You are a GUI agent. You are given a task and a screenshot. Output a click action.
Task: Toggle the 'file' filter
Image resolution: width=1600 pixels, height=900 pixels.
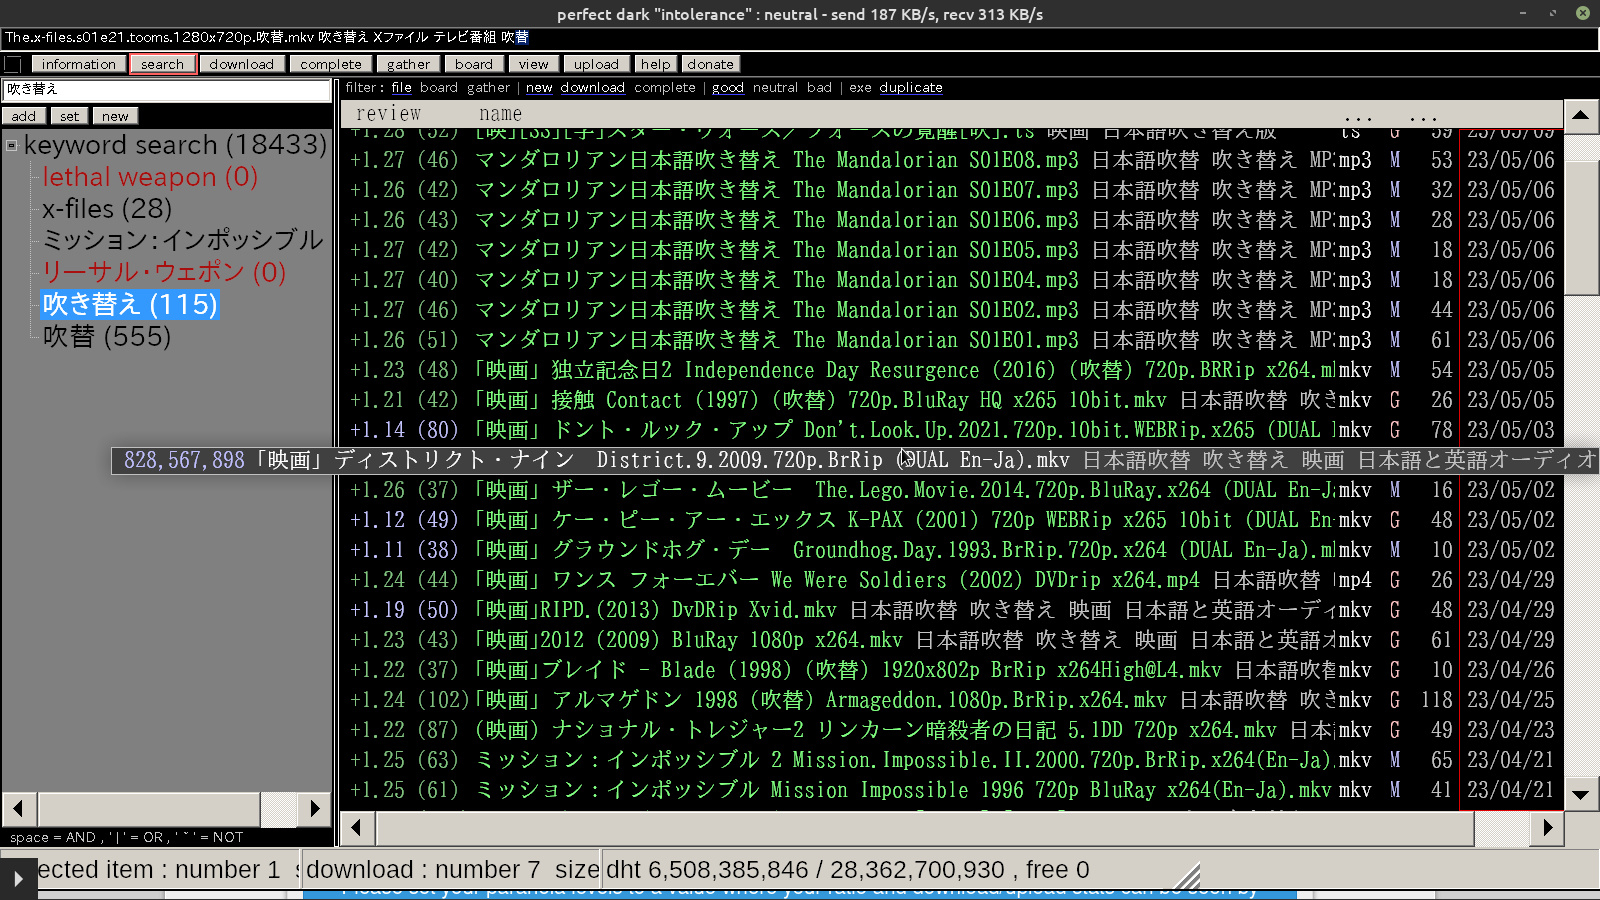pos(401,88)
